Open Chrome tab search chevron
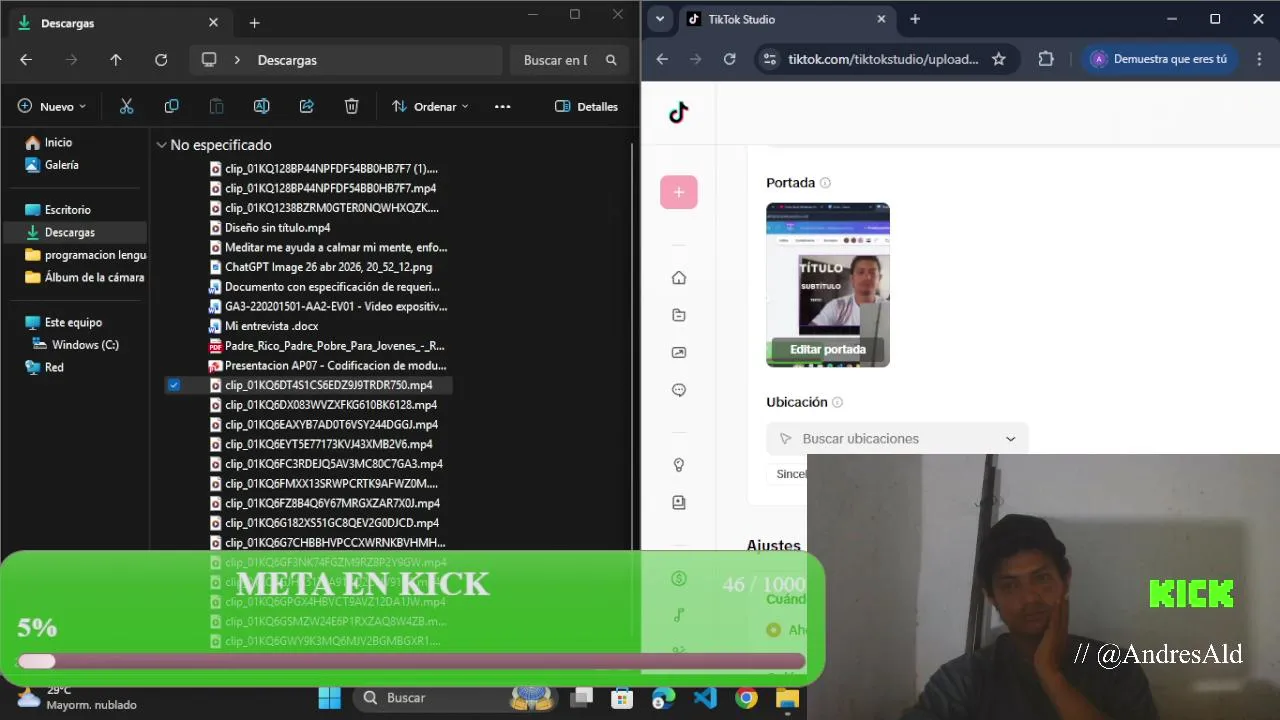The image size is (1280, 720). click(x=660, y=19)
